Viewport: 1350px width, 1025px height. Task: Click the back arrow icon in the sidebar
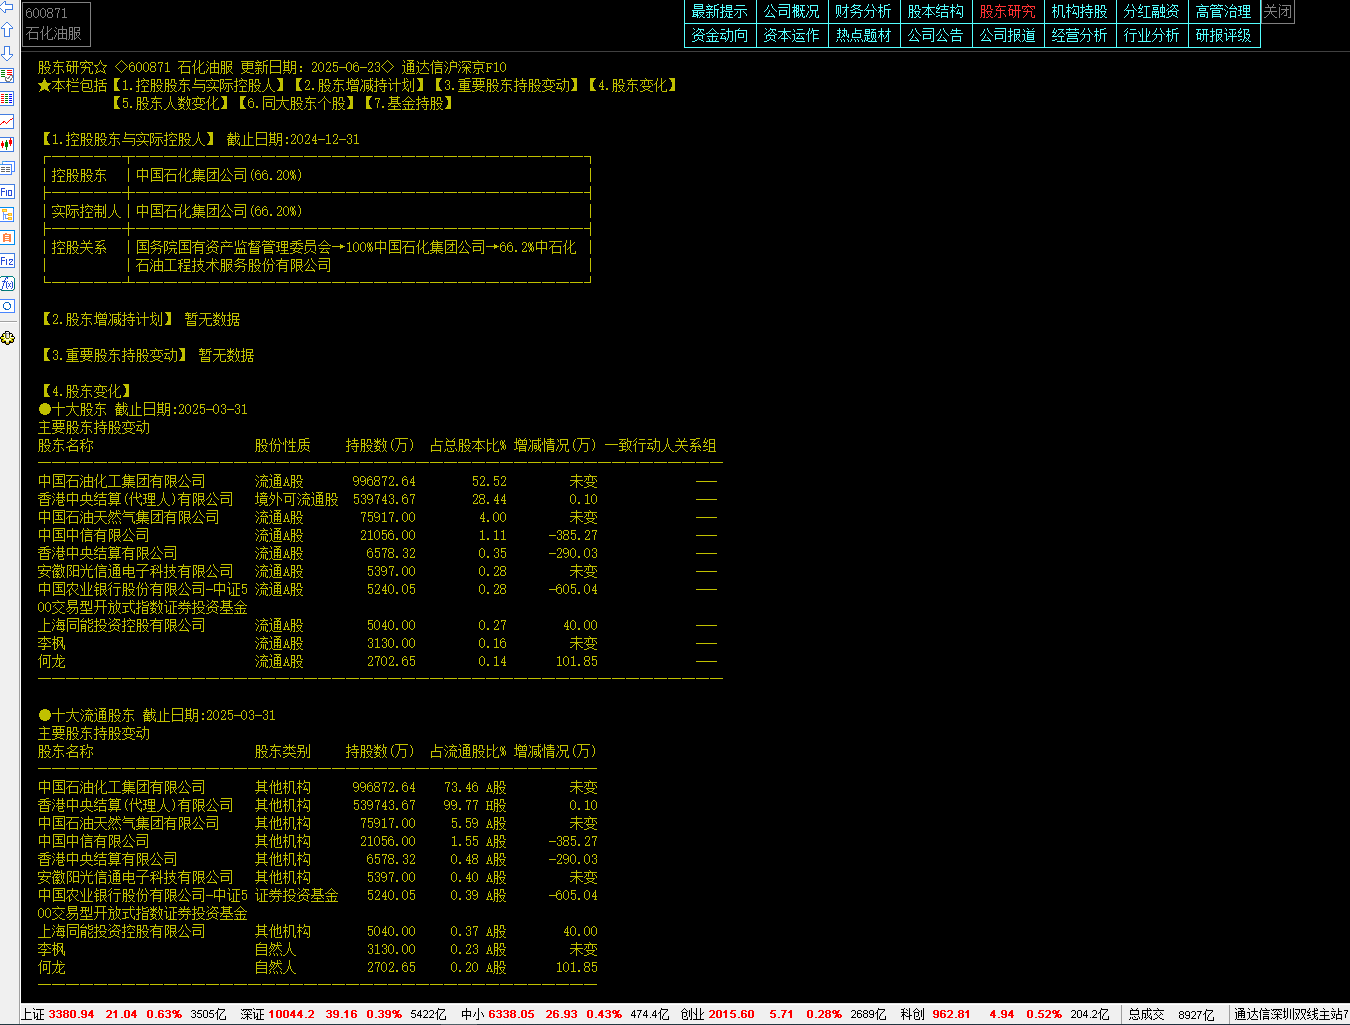point(7,7)
